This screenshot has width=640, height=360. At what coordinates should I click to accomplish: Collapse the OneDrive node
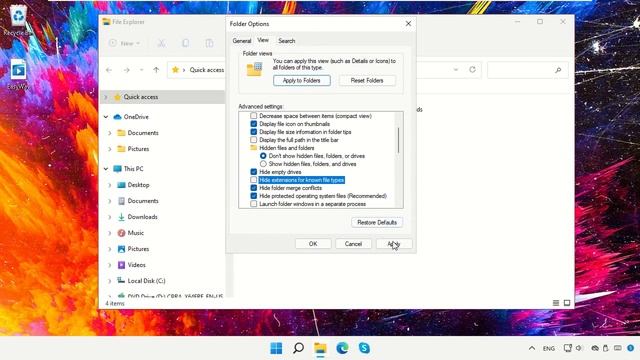coord(106,117)
